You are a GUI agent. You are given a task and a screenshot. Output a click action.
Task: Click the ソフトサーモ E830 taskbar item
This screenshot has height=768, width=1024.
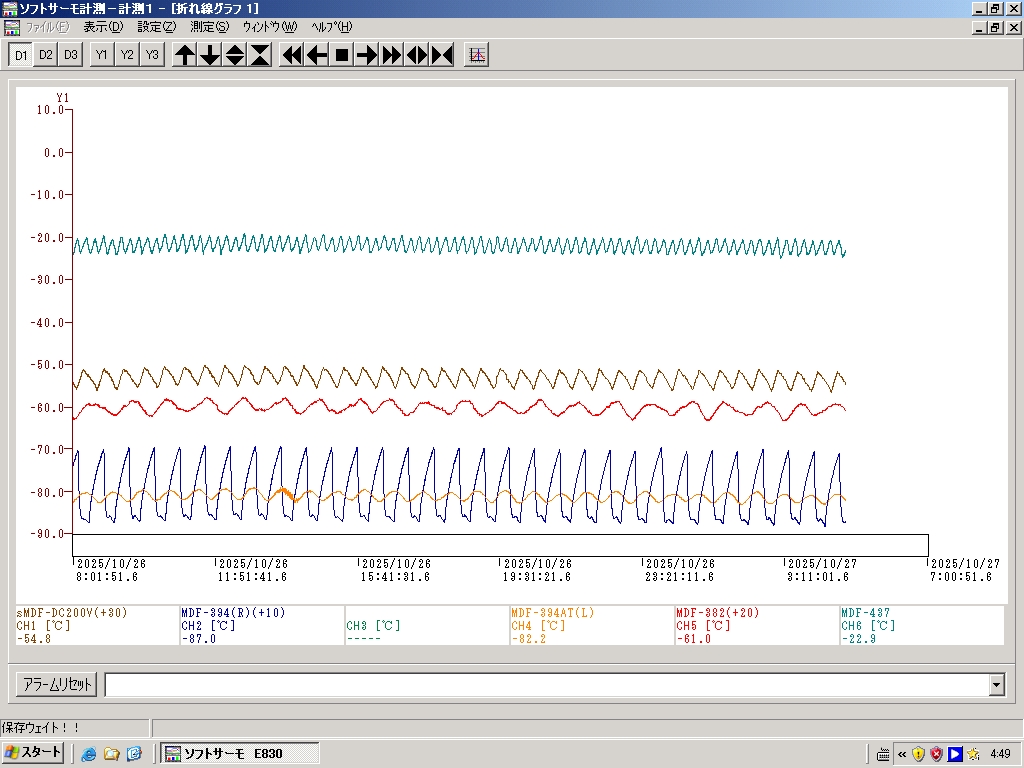pyautogui.click(x=240, y=753)
